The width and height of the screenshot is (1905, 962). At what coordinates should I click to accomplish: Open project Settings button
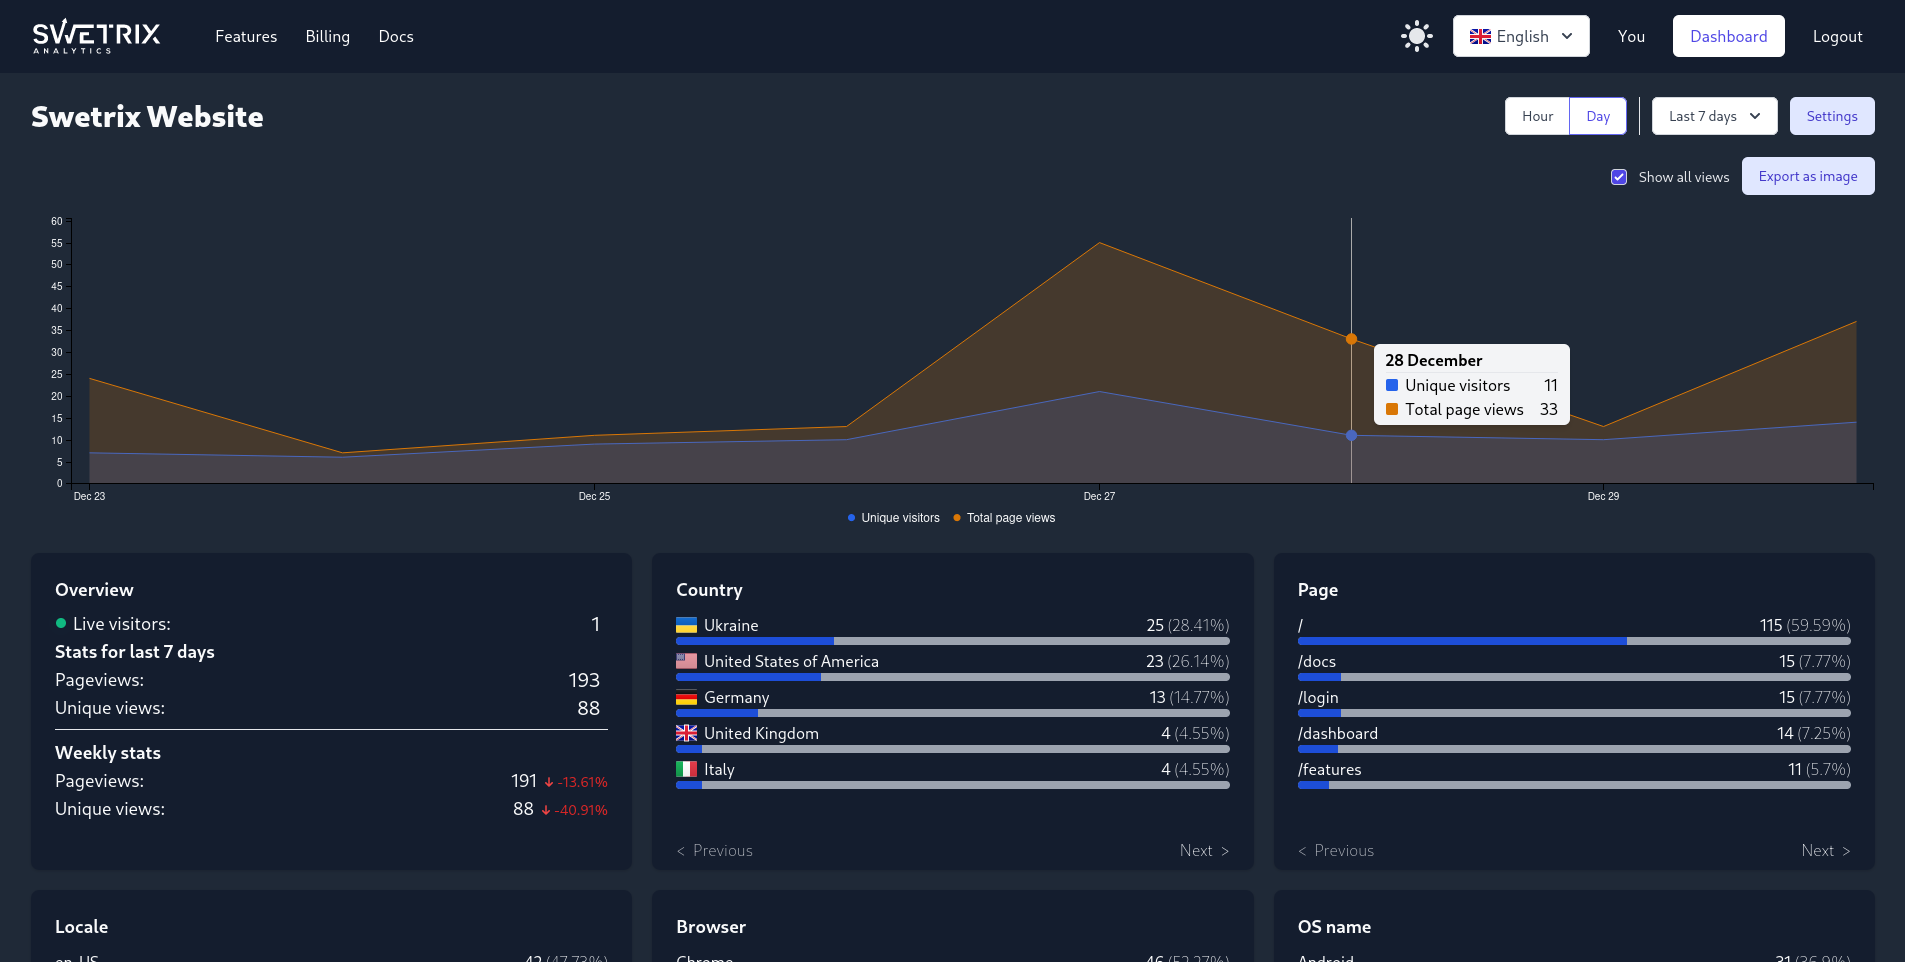[x=1831, y=116]
